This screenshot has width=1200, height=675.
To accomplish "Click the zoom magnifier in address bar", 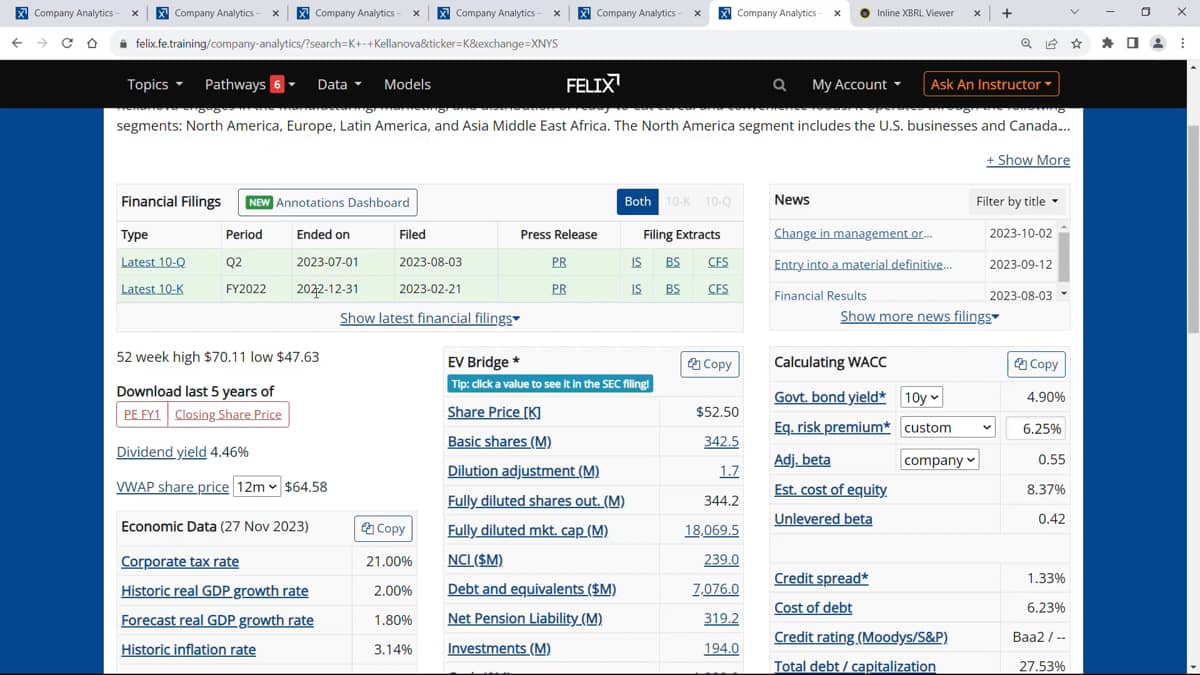I will [1027, 44].
